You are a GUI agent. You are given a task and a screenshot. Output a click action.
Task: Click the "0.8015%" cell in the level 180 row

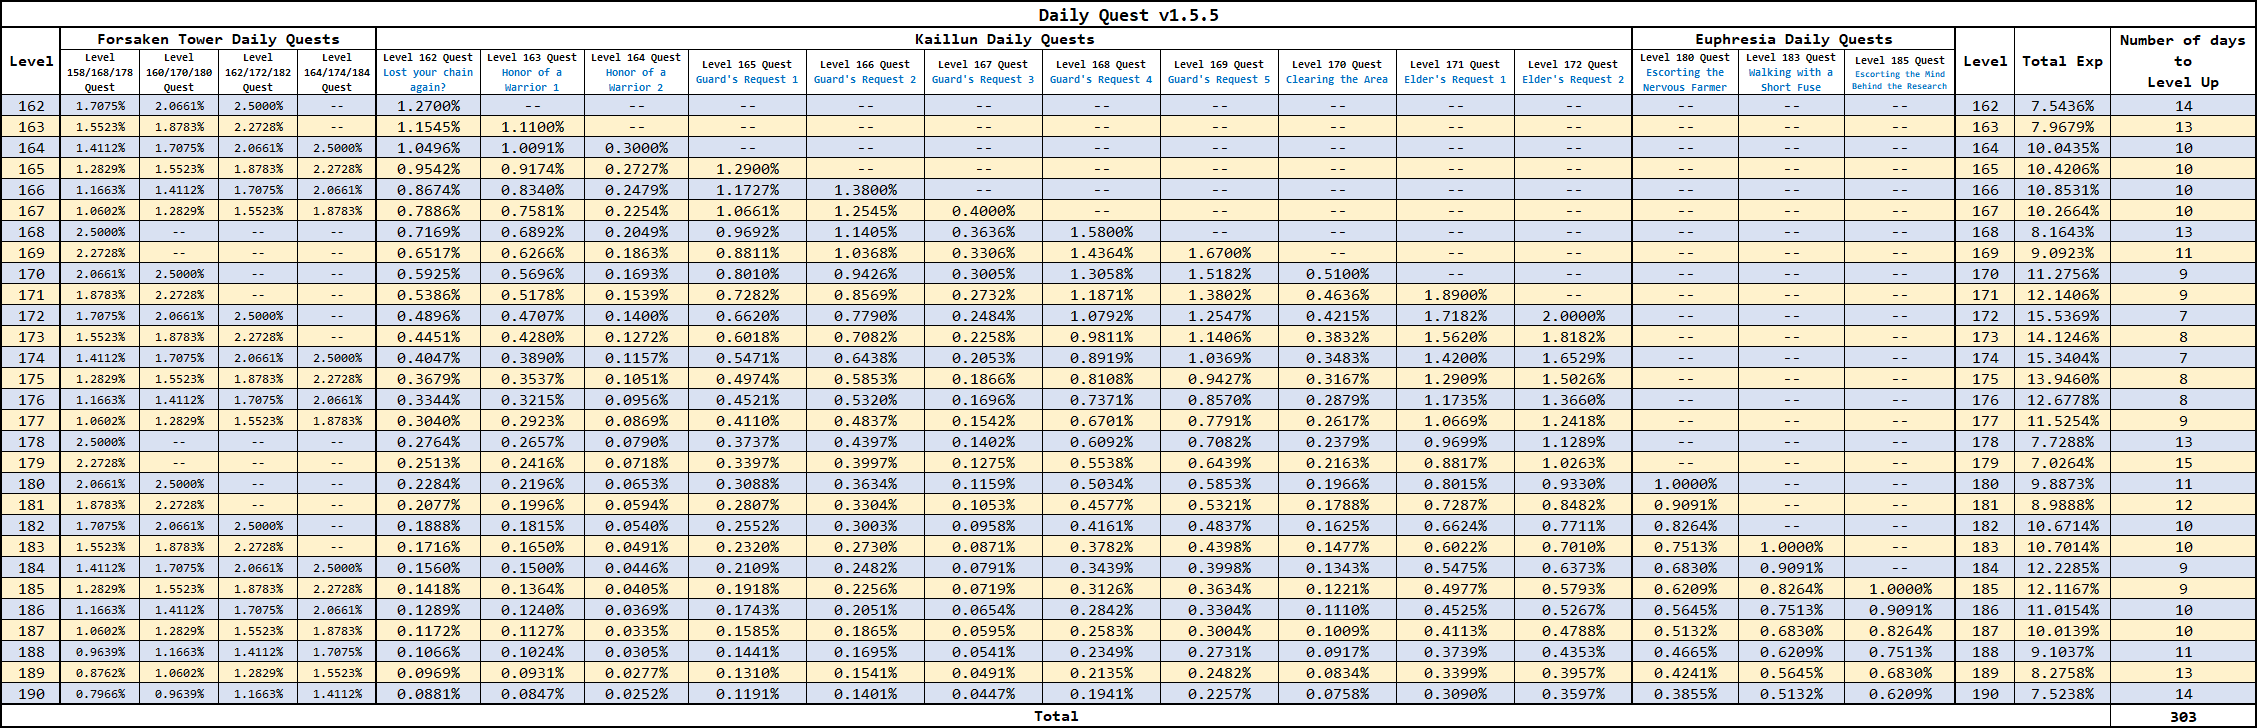[x=1455, y=484]
